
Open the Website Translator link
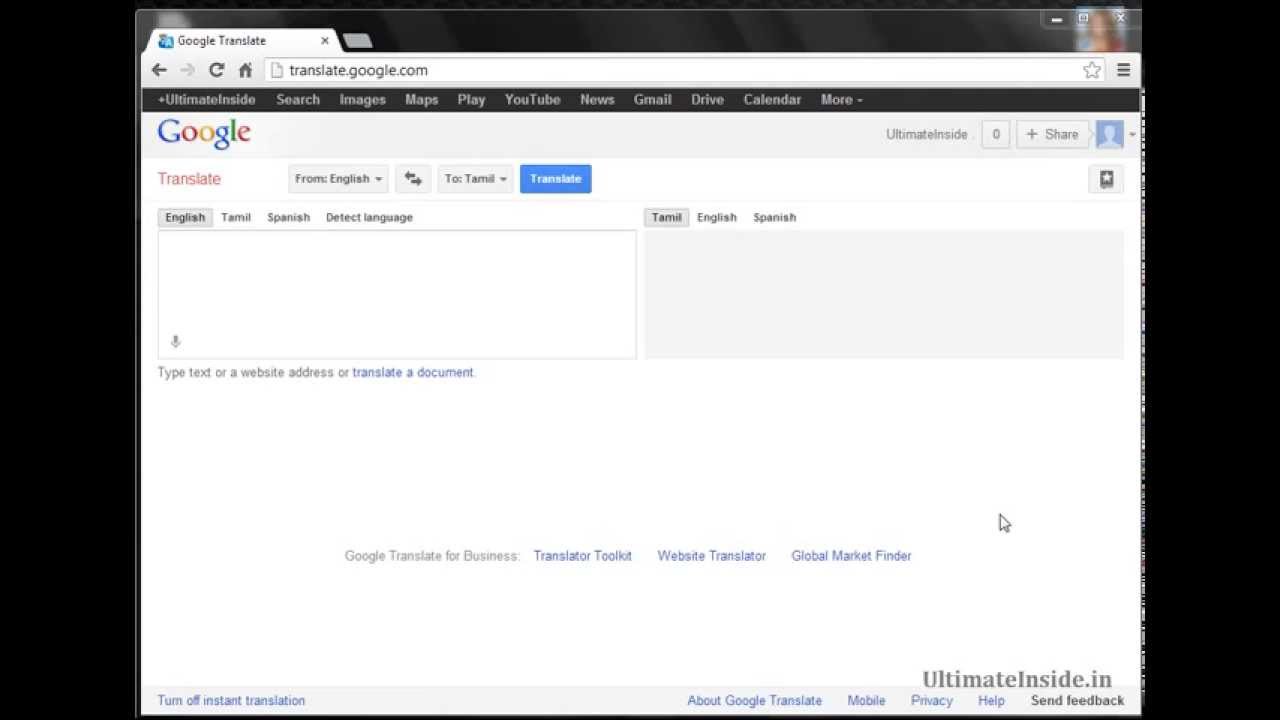pos(711,556)
